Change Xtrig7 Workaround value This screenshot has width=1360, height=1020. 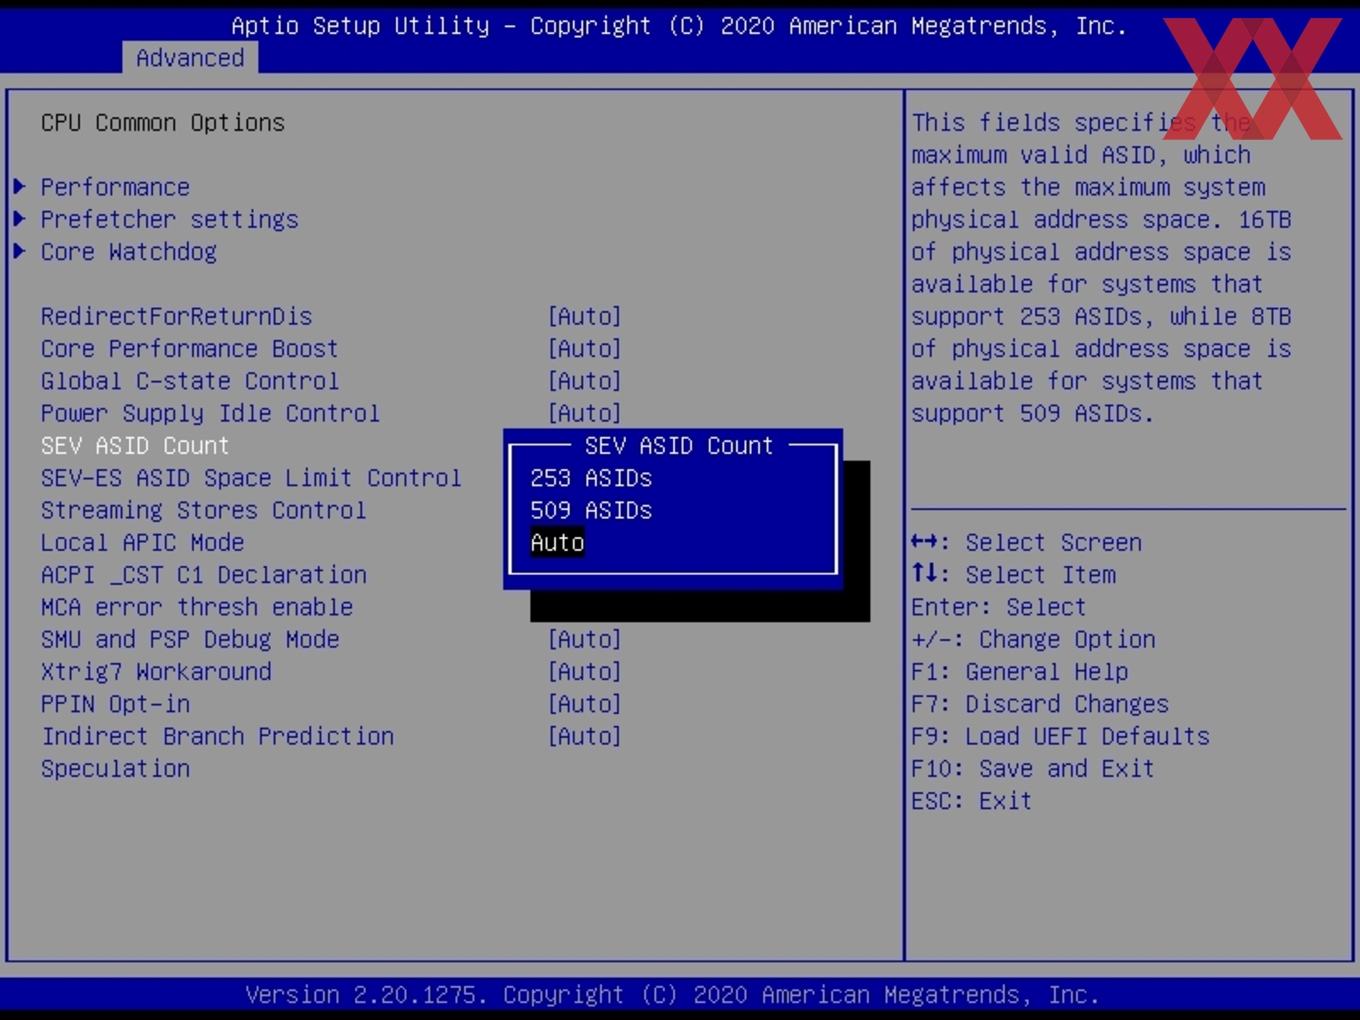click(x=585, y=671)
